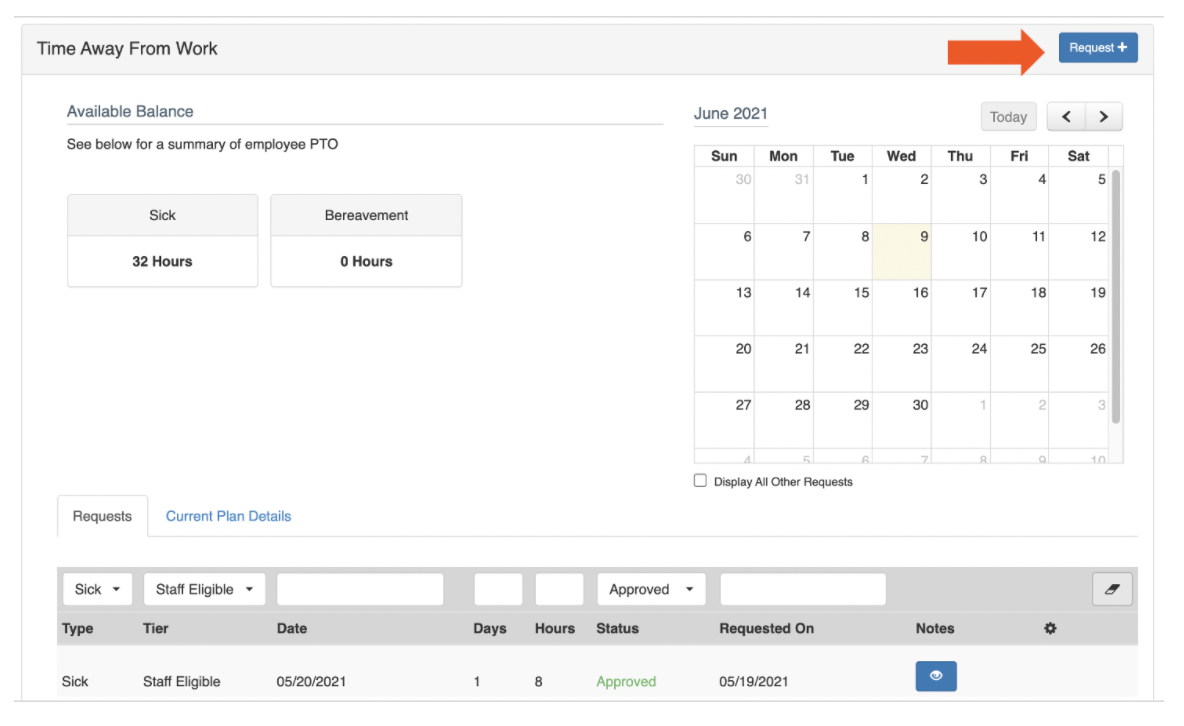This screenshot has width=1184, height=726.
Task: Advance calendar to next month
Action: point(1103,117)
